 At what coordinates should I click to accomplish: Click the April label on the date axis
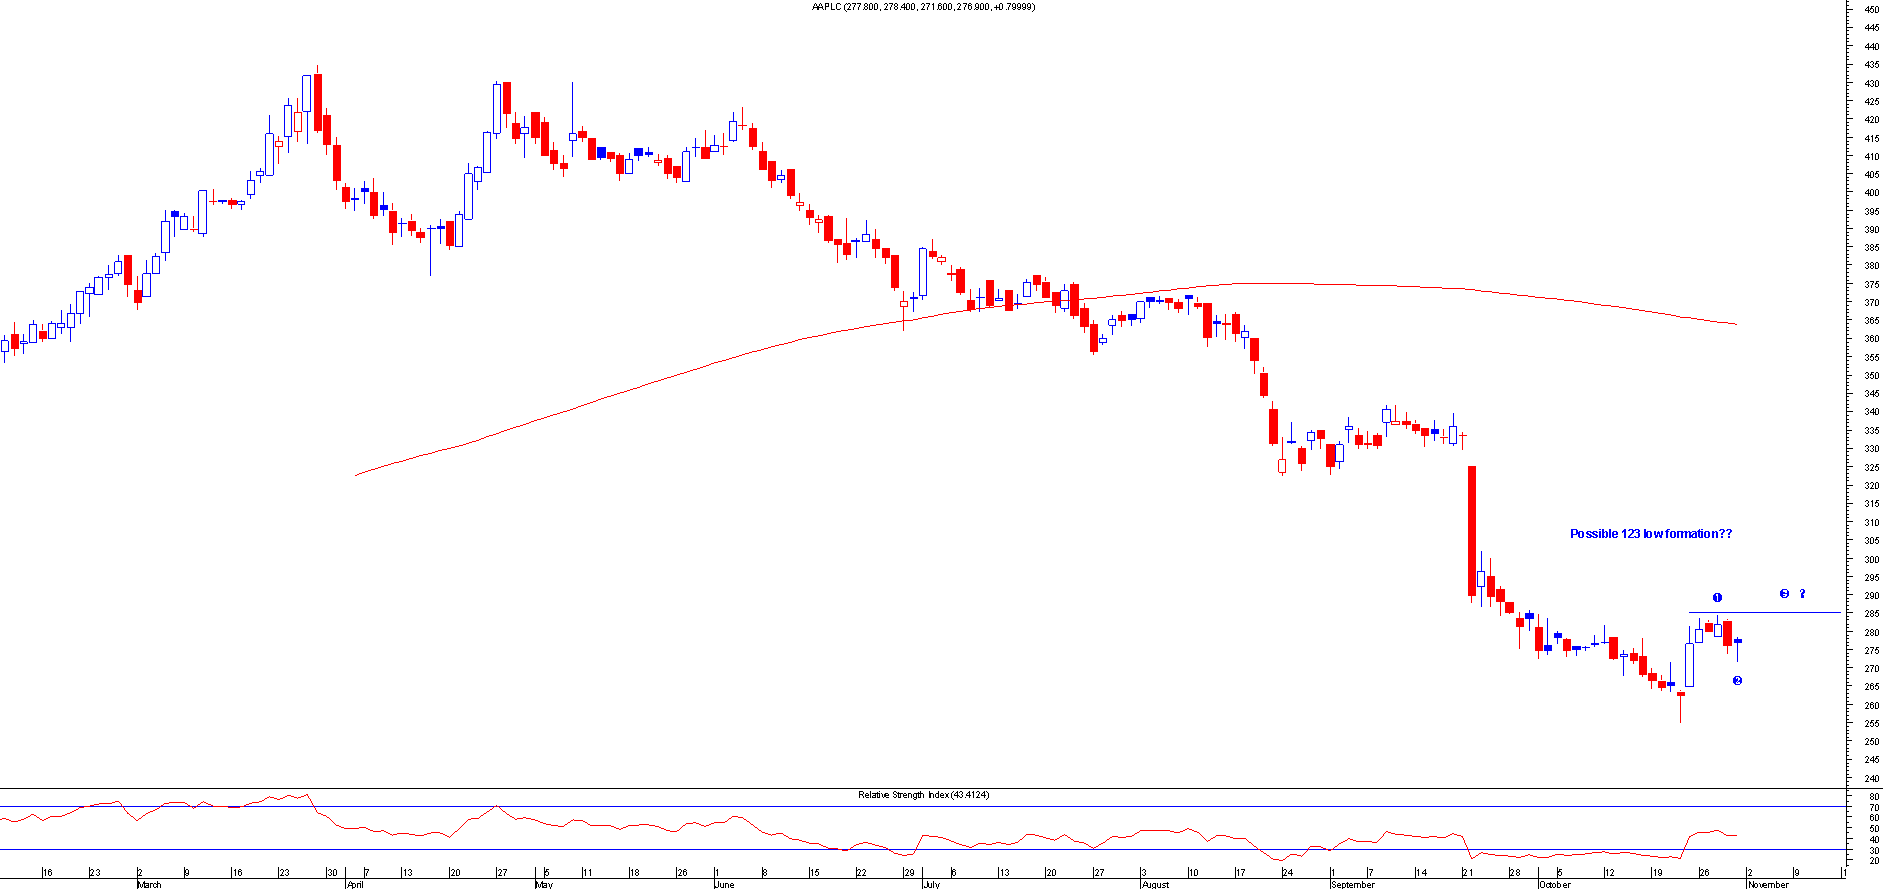pos(355,884)
